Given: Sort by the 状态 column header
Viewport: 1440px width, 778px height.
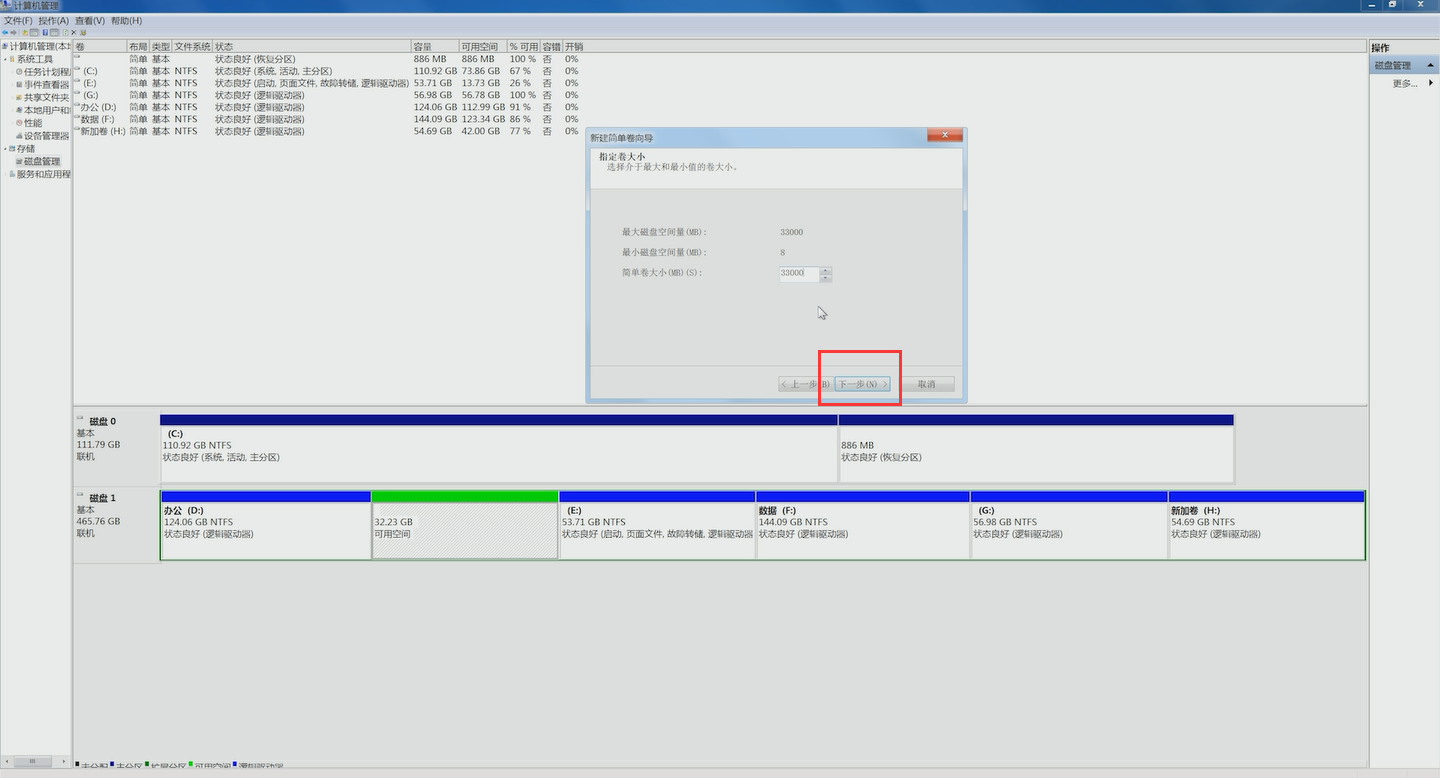Looking at the screenshot, I should pos(312,47).
